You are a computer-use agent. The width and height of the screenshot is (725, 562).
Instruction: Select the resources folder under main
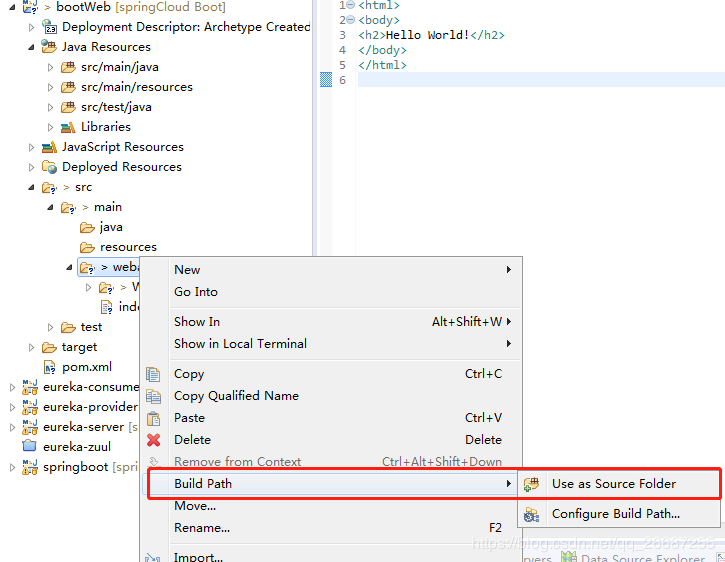coord(128,247)
